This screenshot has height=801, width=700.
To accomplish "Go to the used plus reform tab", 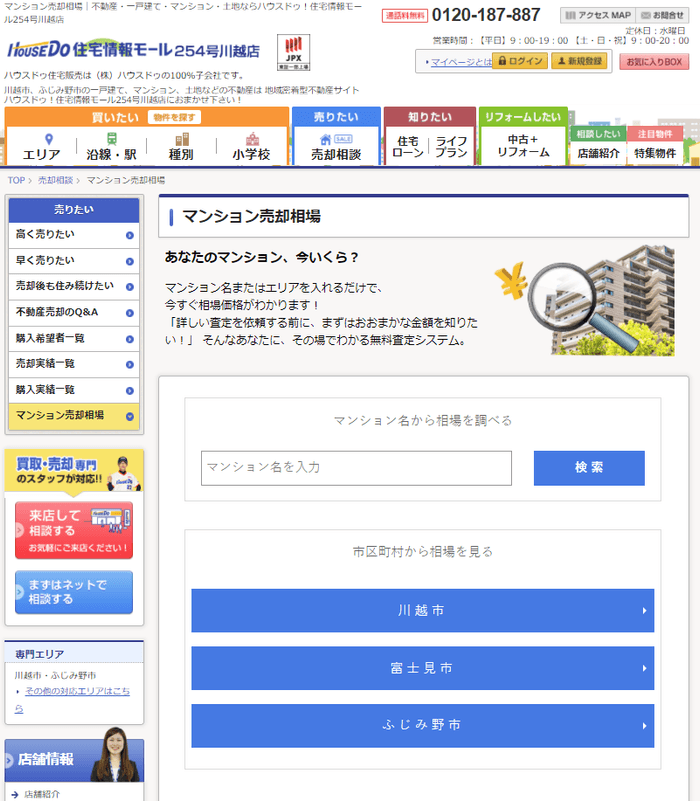I will (x=523, y=146).
